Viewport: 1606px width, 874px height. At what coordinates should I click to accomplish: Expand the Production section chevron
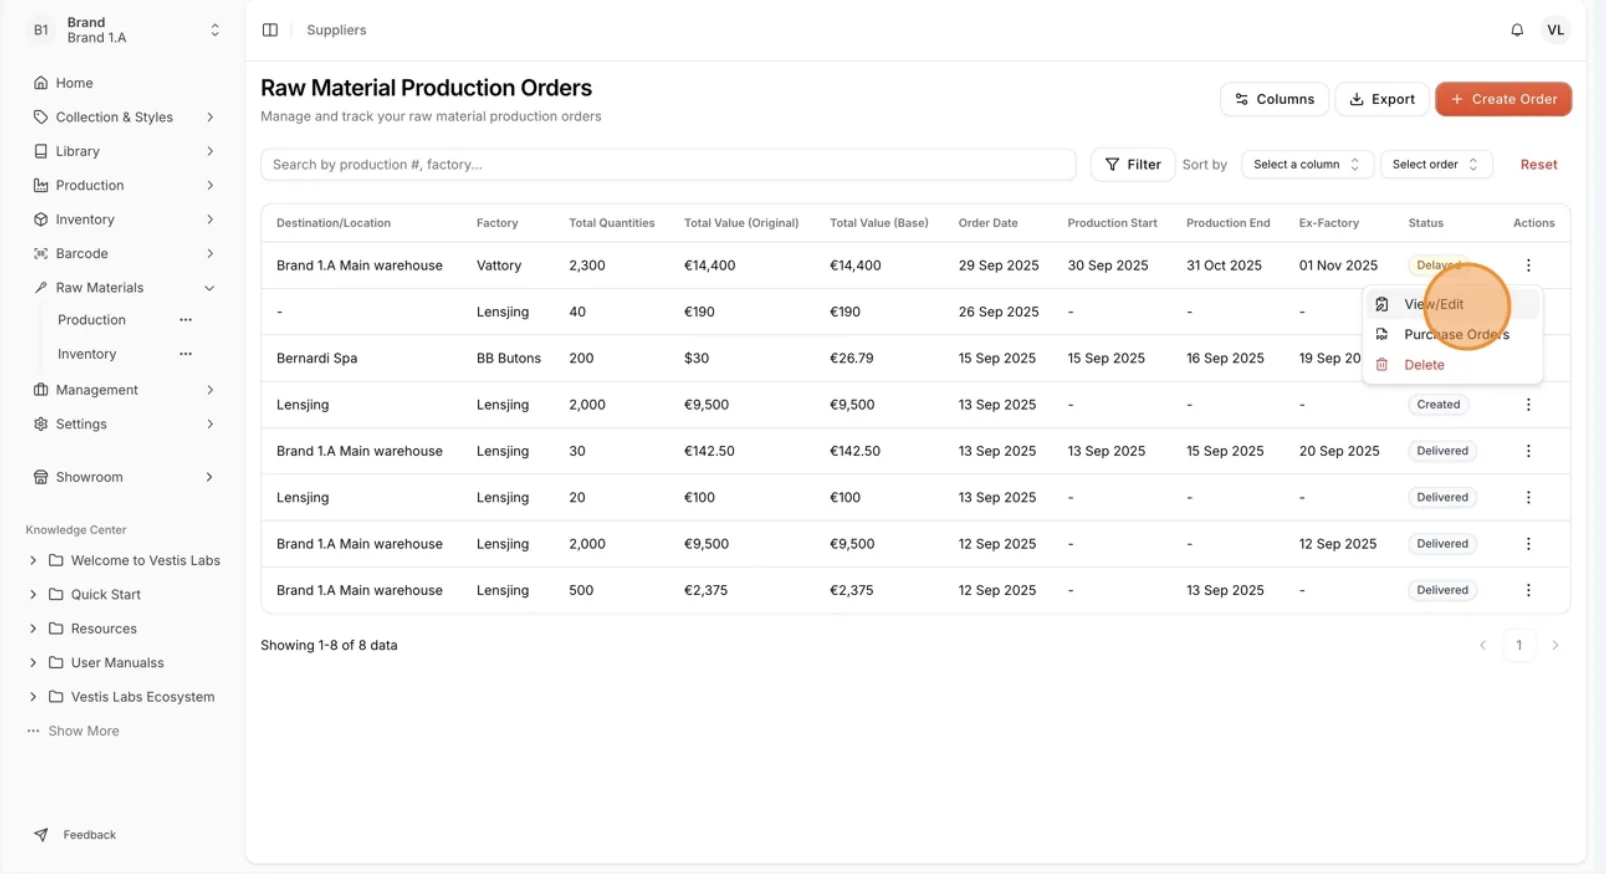click(x=210, y=185)
